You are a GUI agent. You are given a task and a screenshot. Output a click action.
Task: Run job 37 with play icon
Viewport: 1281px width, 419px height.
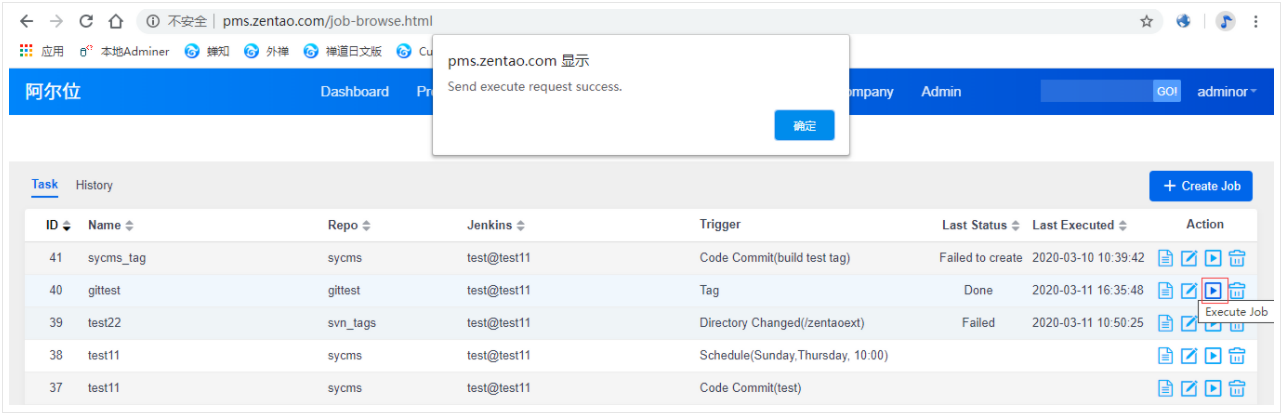tap(1212, 388)
